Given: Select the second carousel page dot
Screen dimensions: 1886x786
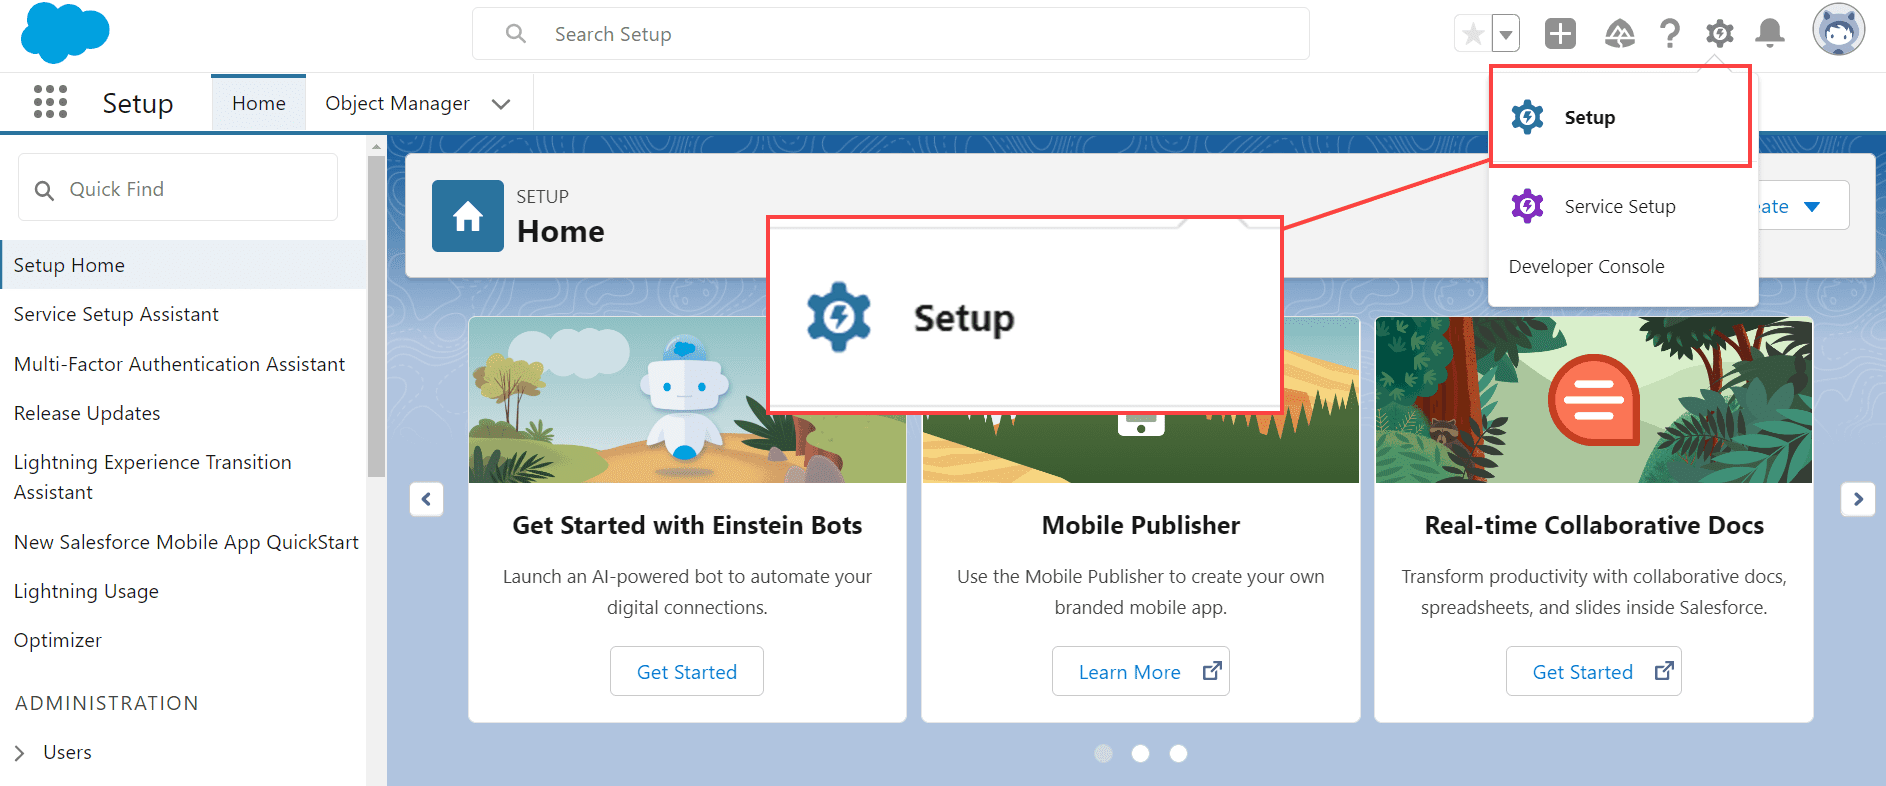Looking at the screenshot, I should pos(1140,753).
